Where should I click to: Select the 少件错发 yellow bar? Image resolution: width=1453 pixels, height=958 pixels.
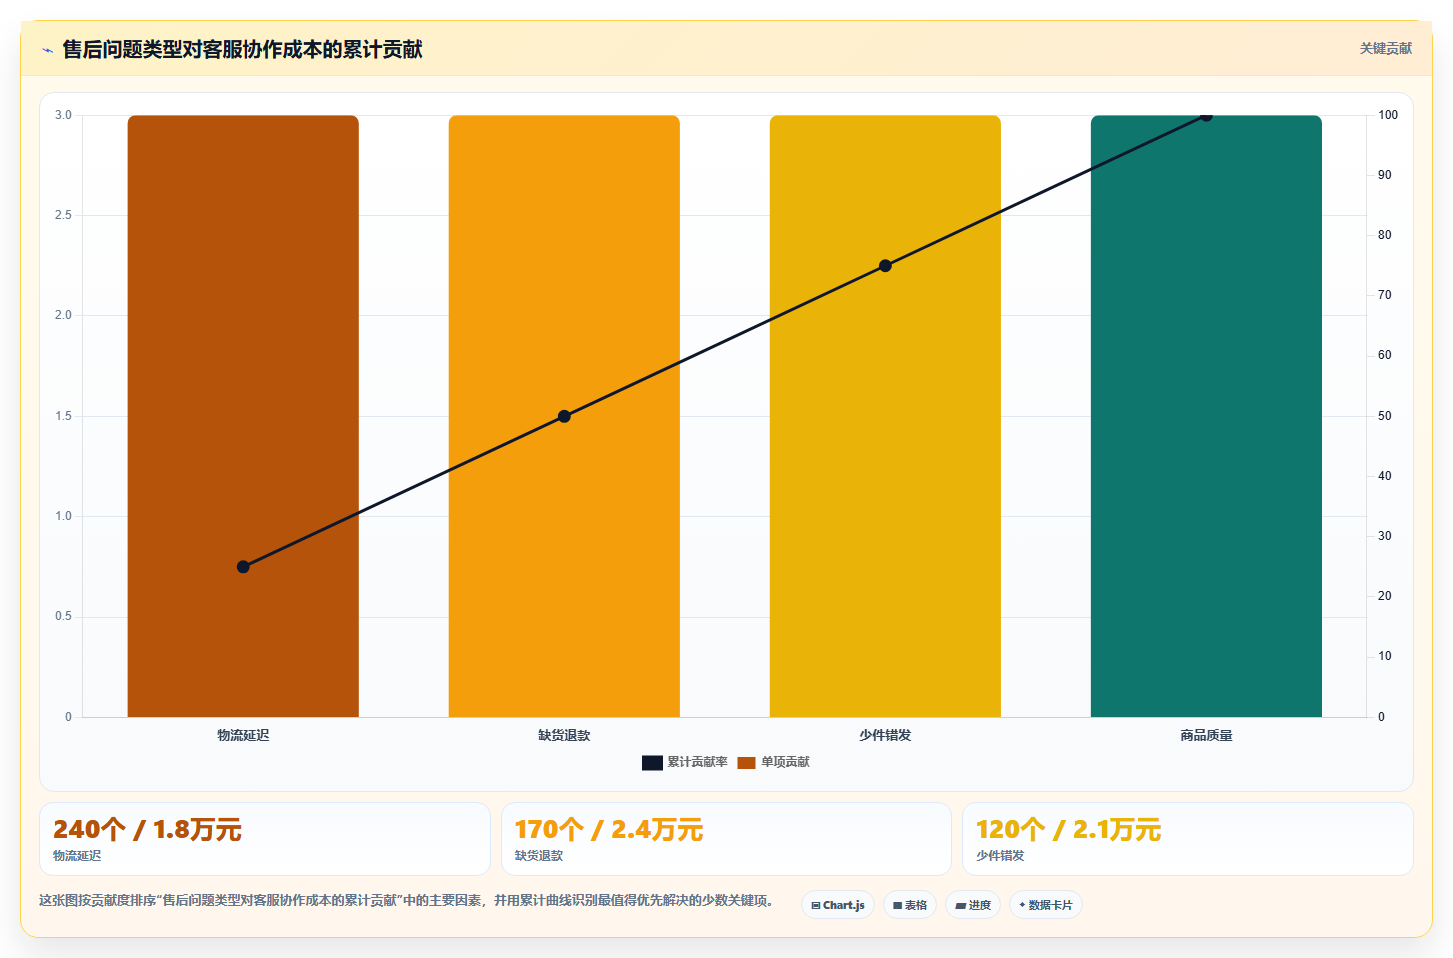pyautogui.click(x=885, y=416)
